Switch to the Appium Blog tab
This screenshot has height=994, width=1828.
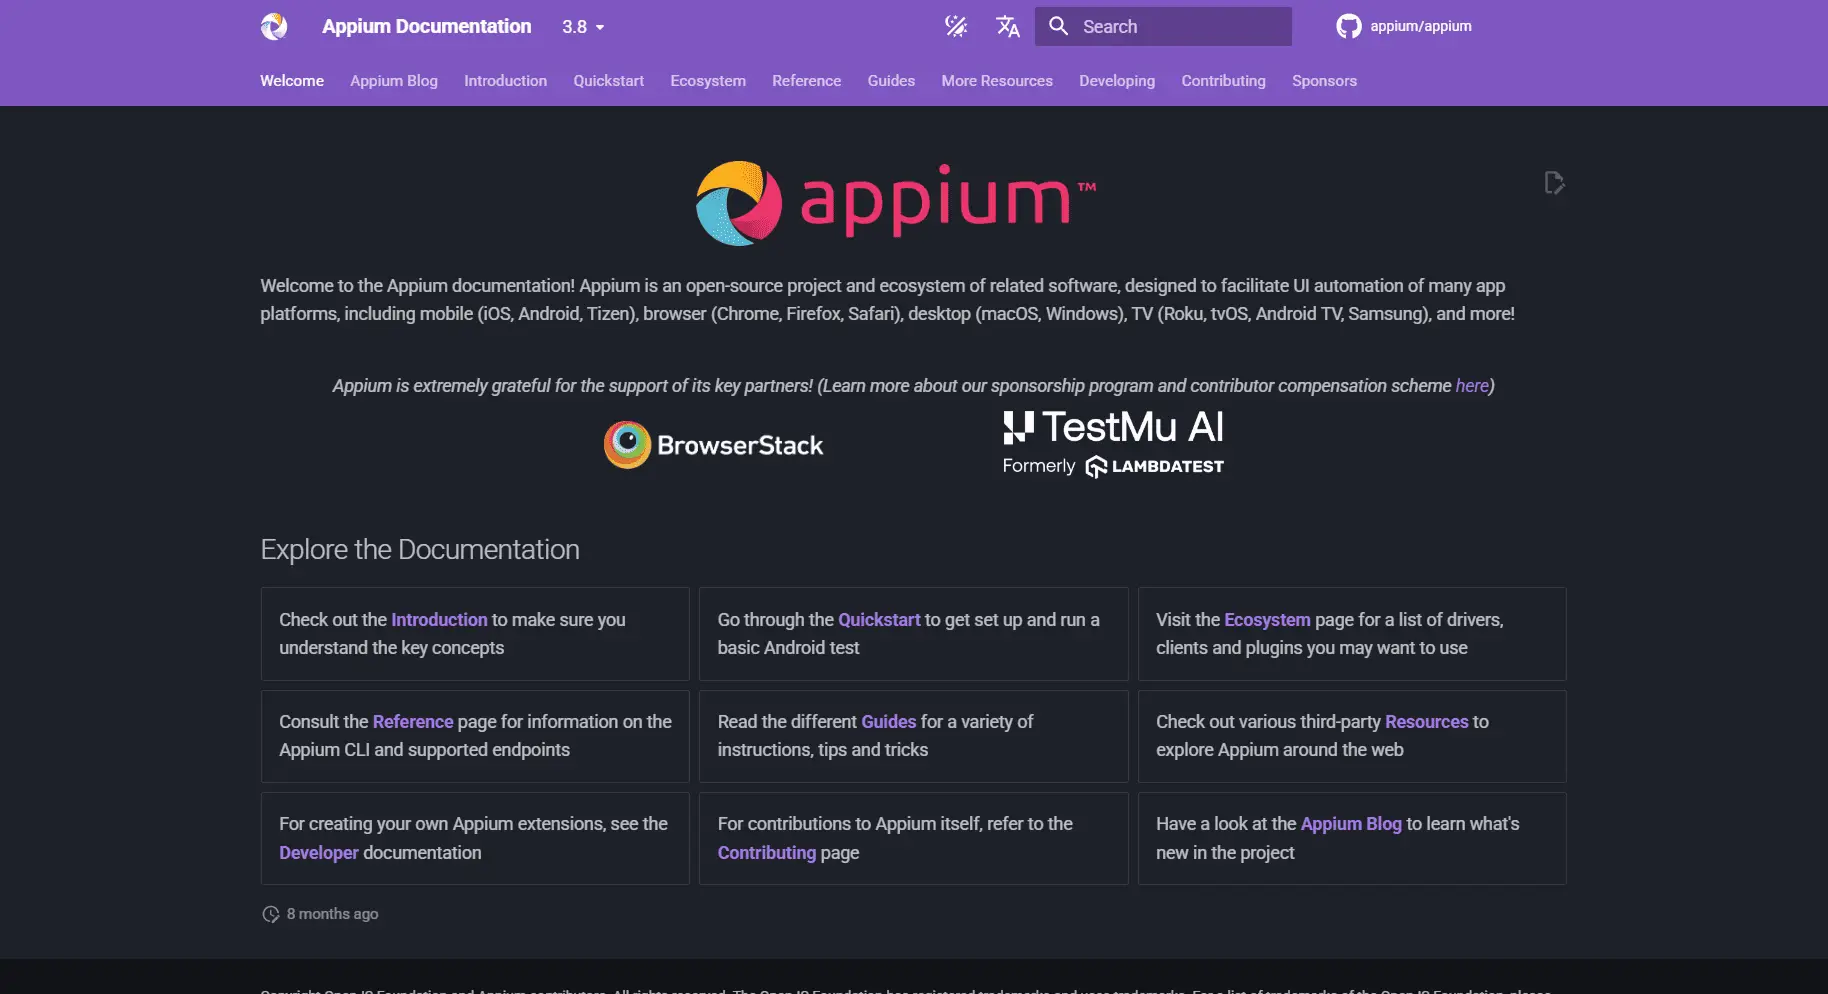(394, 81)
